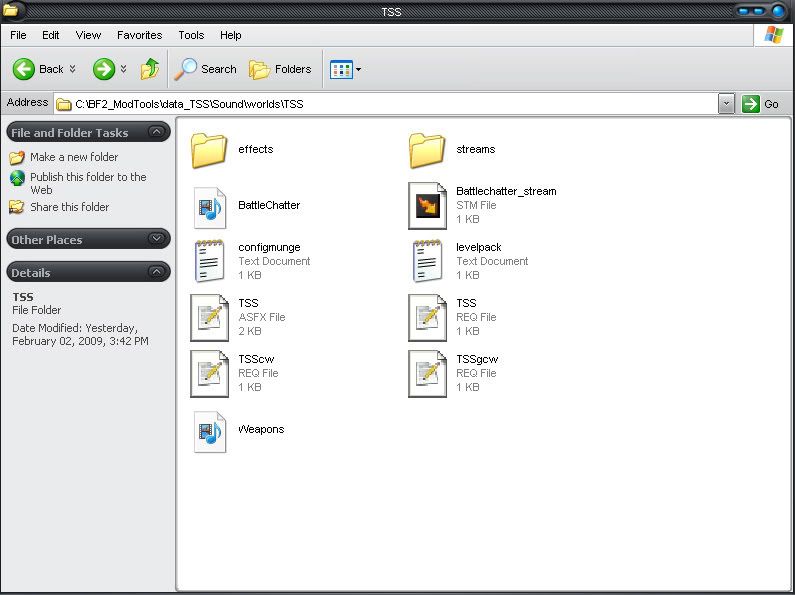Click the Search button label

[x=219, y=69]
